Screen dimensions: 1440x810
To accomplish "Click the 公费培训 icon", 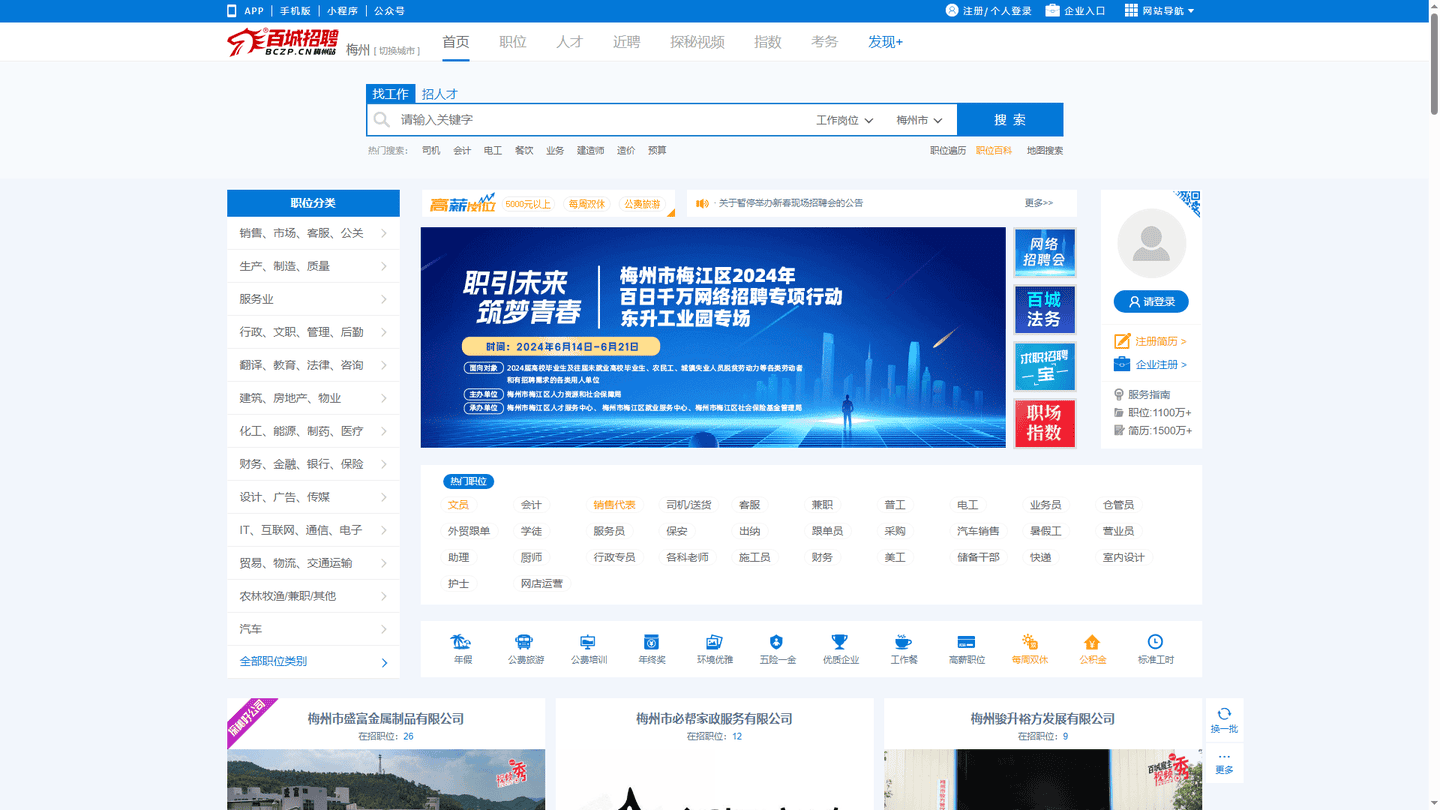I will pyautogui.click(x=588, y=642).
